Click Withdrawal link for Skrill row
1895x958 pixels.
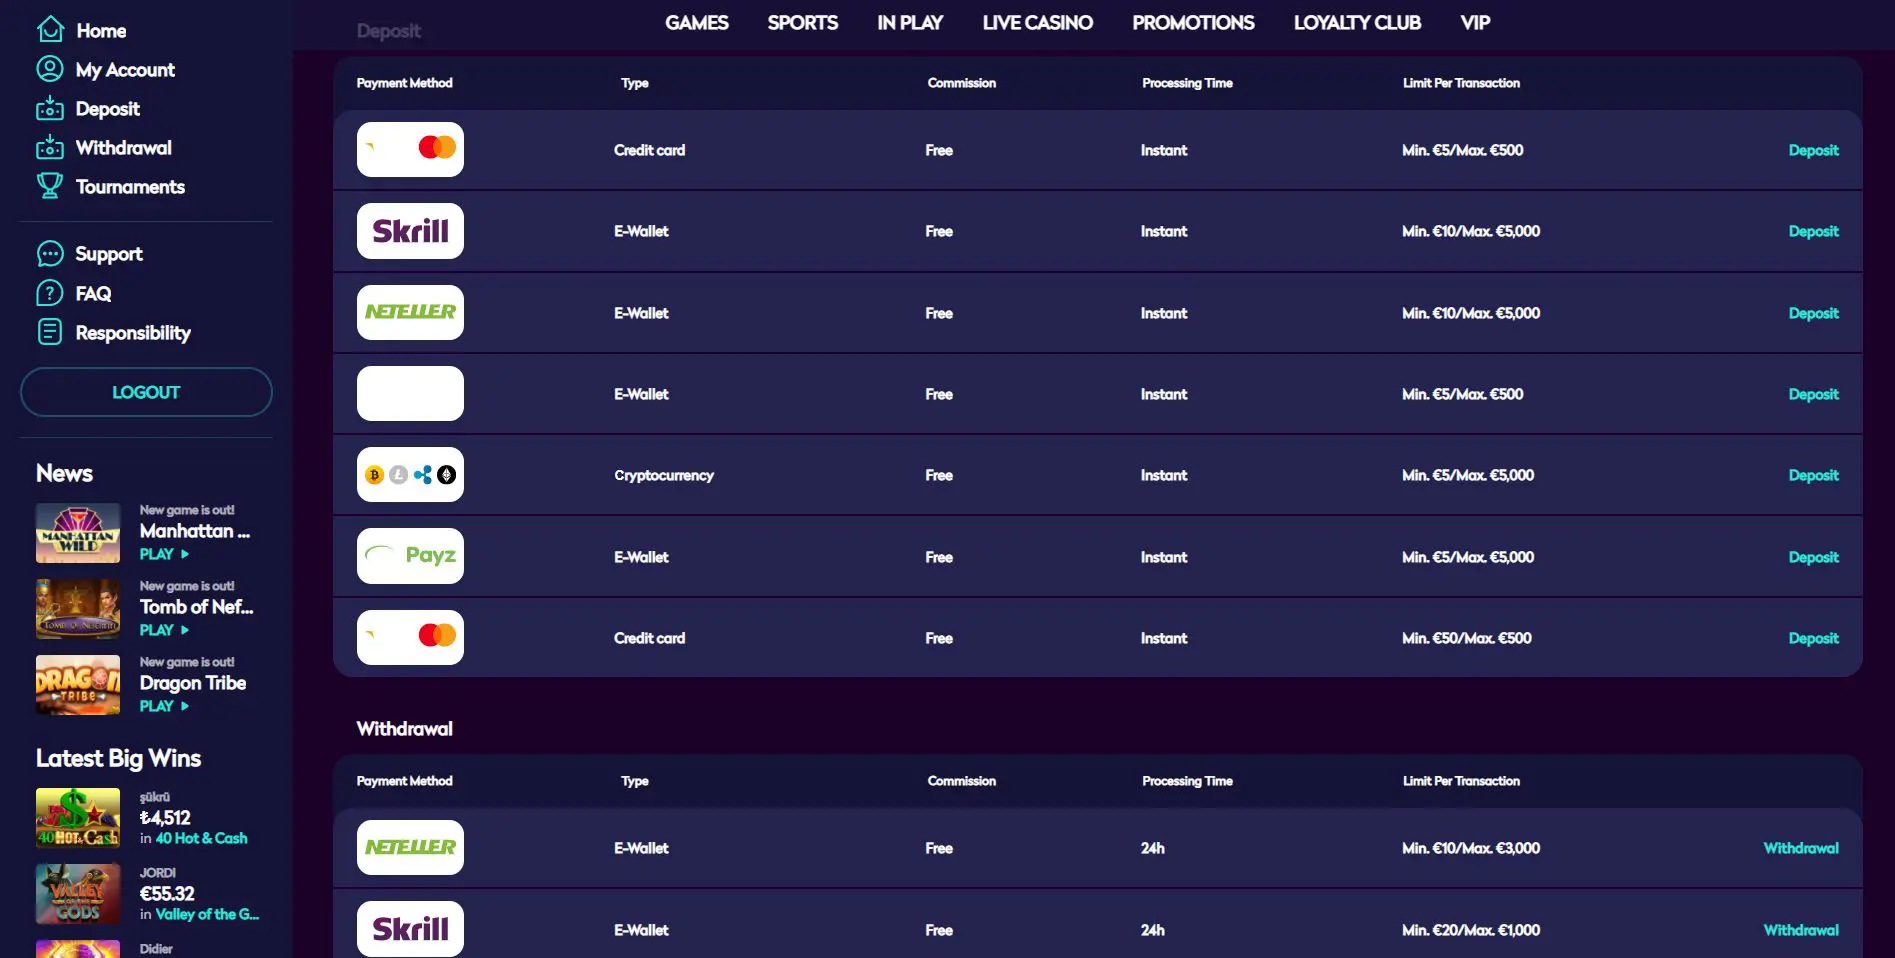pyautogui.click(x=1801, y=930)
